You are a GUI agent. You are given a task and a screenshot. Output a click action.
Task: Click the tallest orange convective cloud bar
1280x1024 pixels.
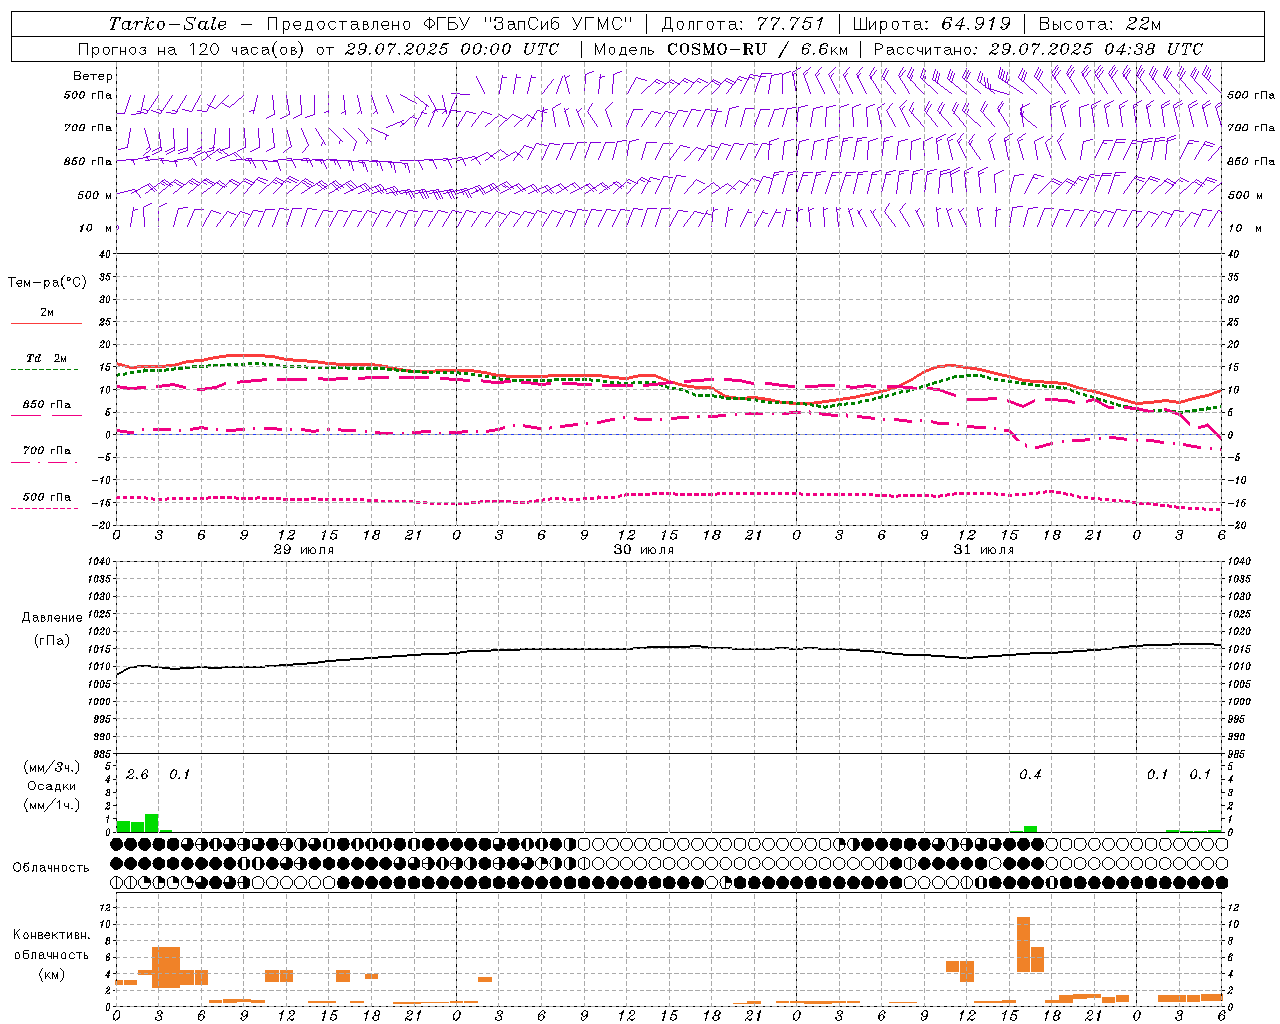point(1023,944)
